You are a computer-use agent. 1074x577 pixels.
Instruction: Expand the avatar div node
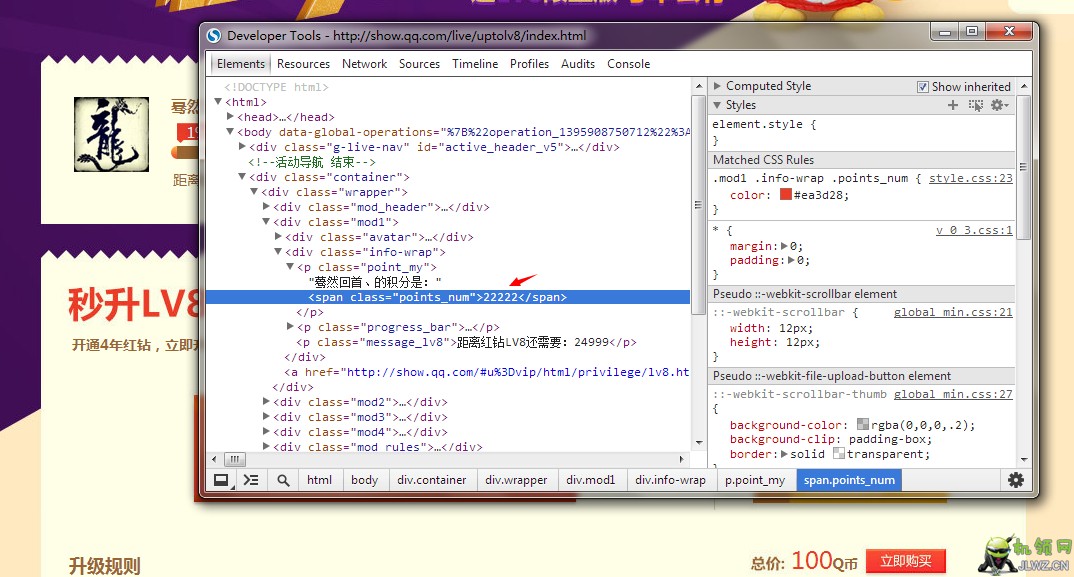[279, 236]
